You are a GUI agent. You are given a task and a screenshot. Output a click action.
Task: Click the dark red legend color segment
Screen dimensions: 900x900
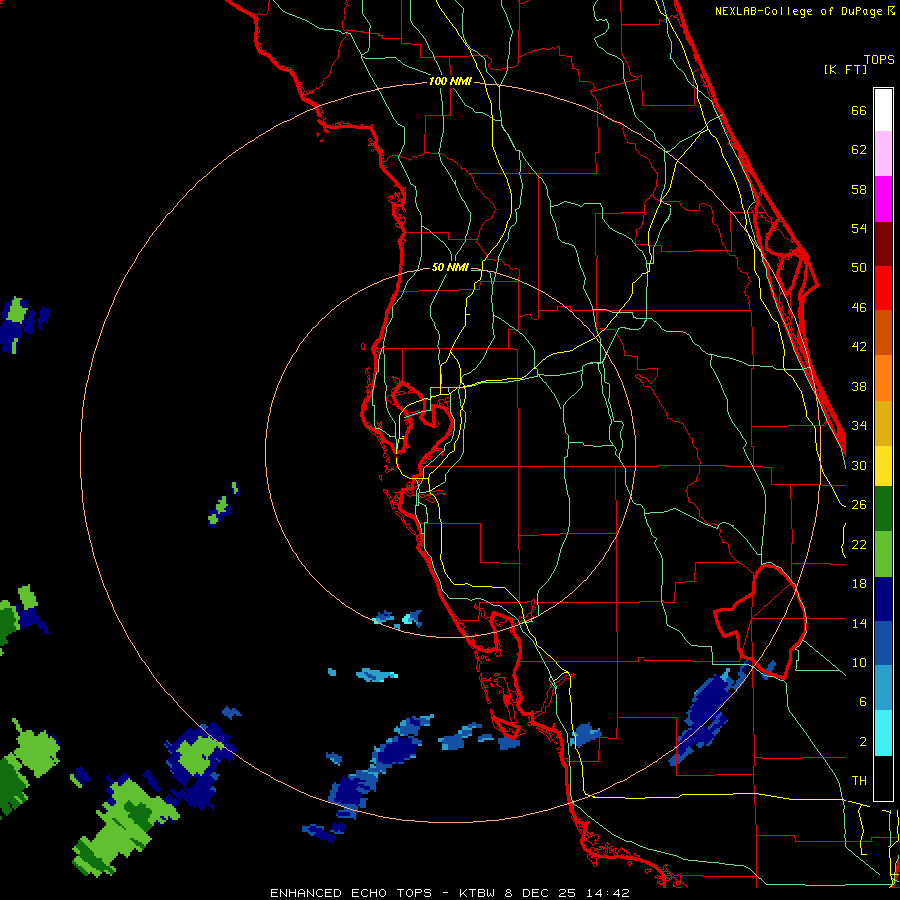pos(883,244)
